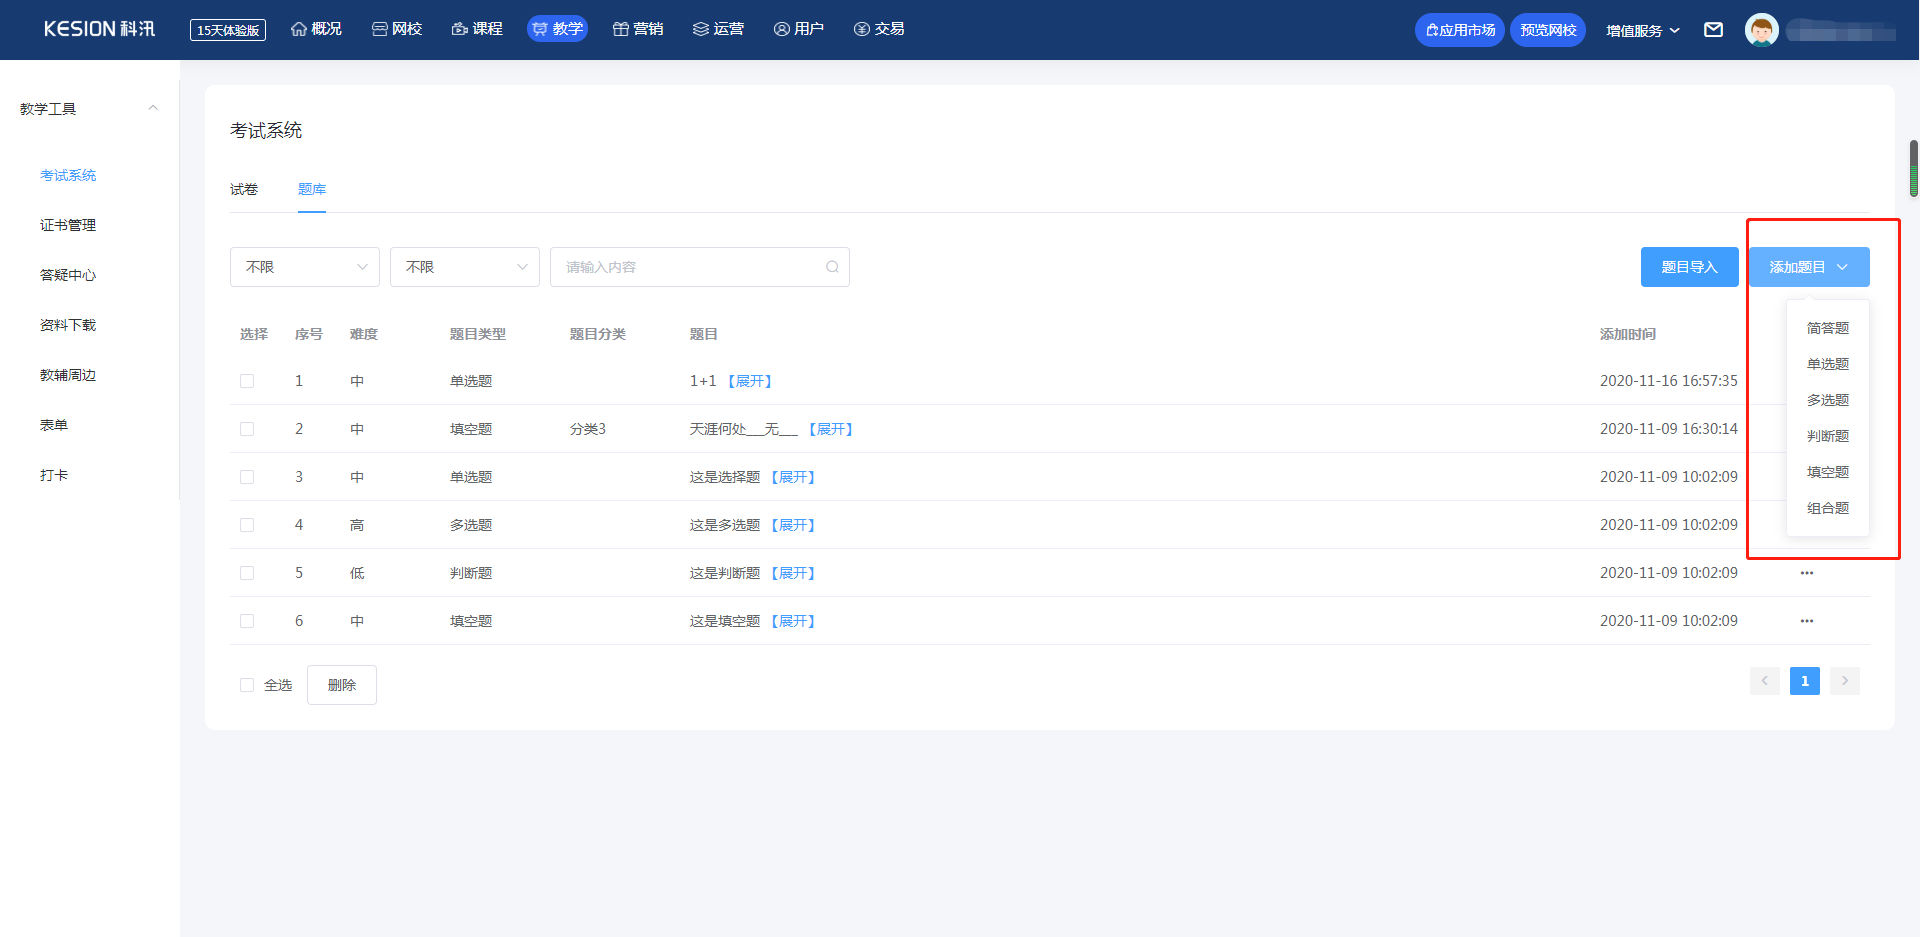Collapse the 教学工具 sidebar section
The image size is (1920, 937).
tap(153, 108)
